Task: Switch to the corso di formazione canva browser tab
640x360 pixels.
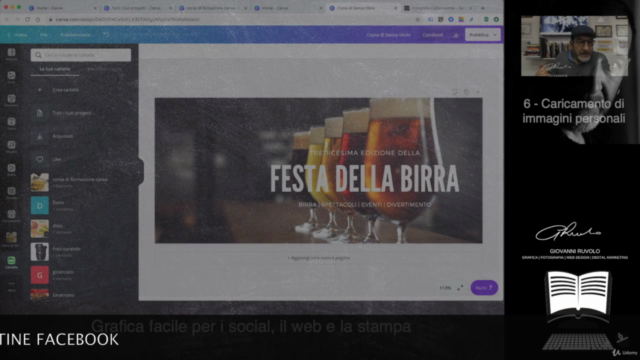Action: pos(212,8)
